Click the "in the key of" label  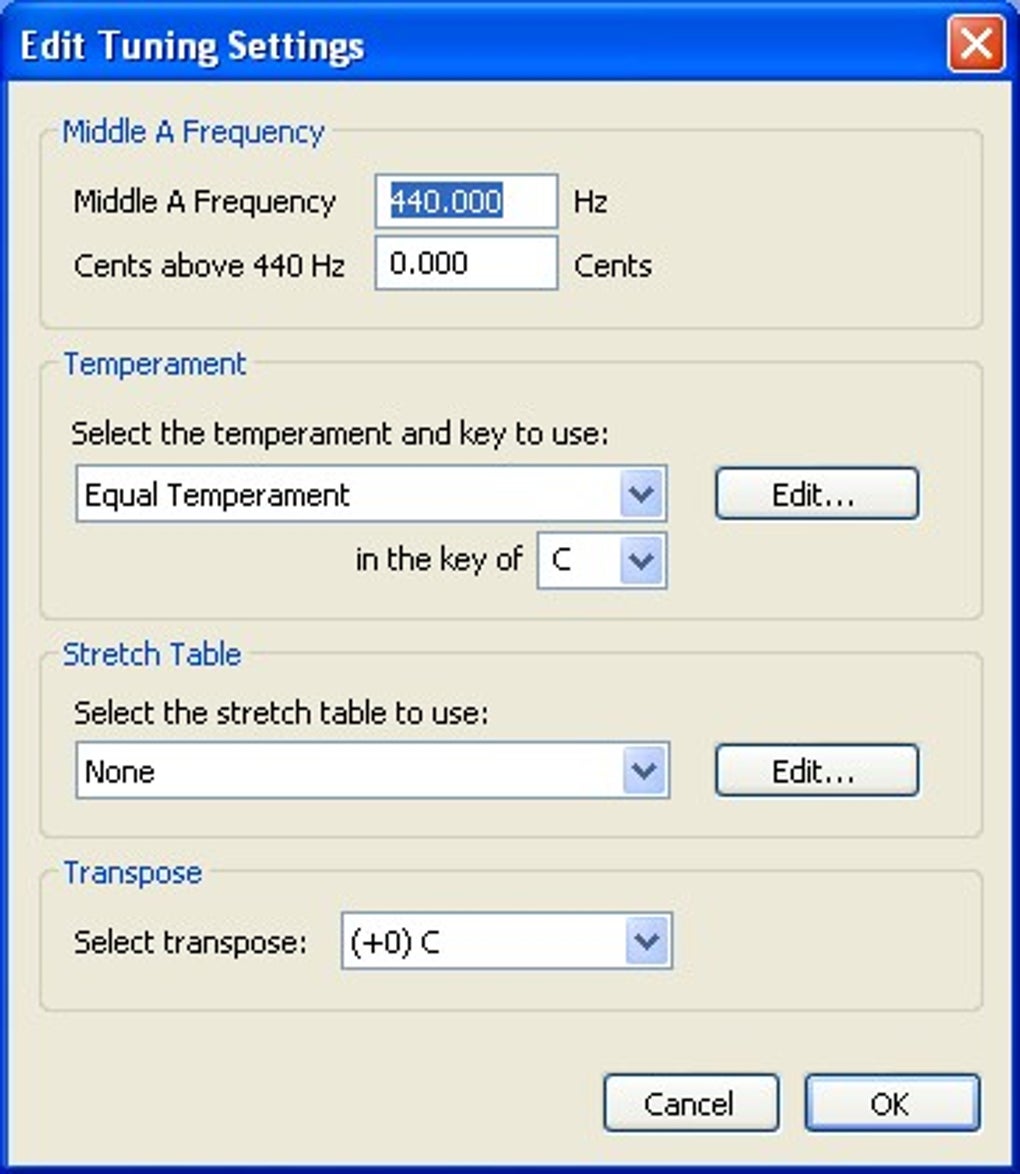(439, 560)
